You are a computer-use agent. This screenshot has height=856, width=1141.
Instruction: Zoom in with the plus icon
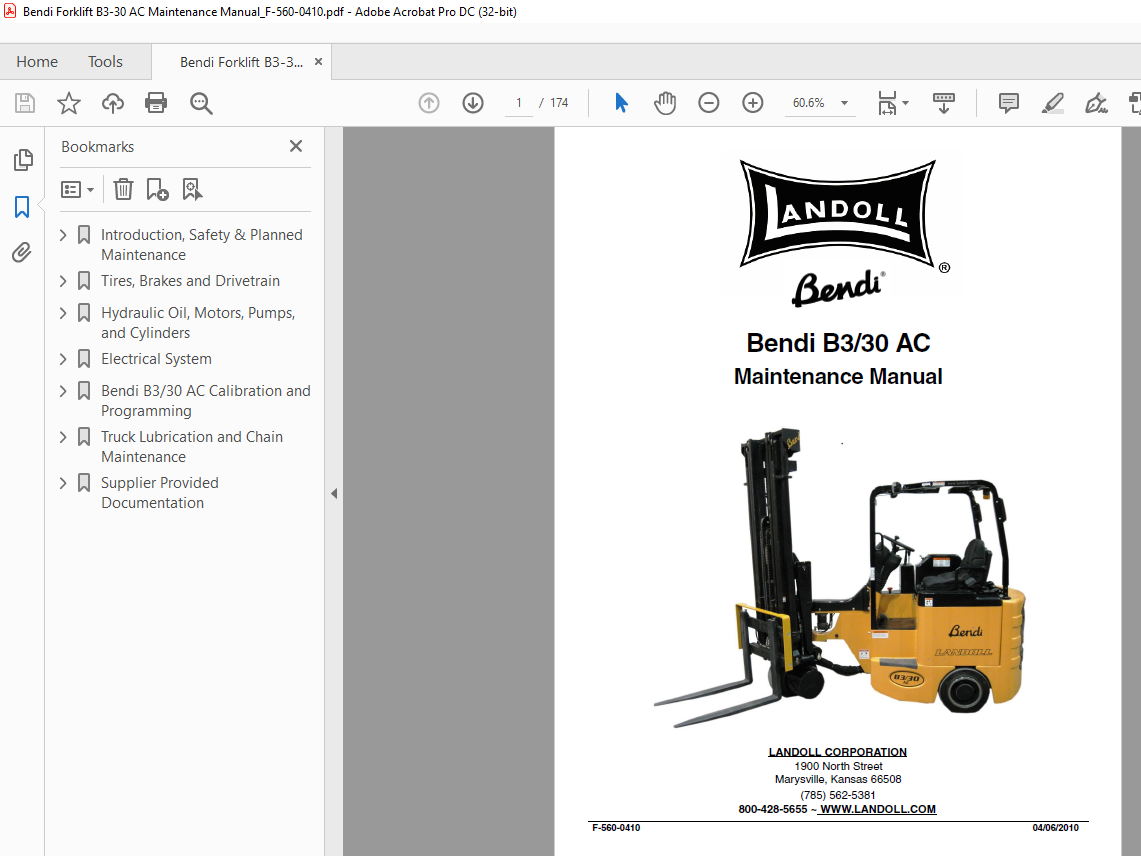coord(752,103)
